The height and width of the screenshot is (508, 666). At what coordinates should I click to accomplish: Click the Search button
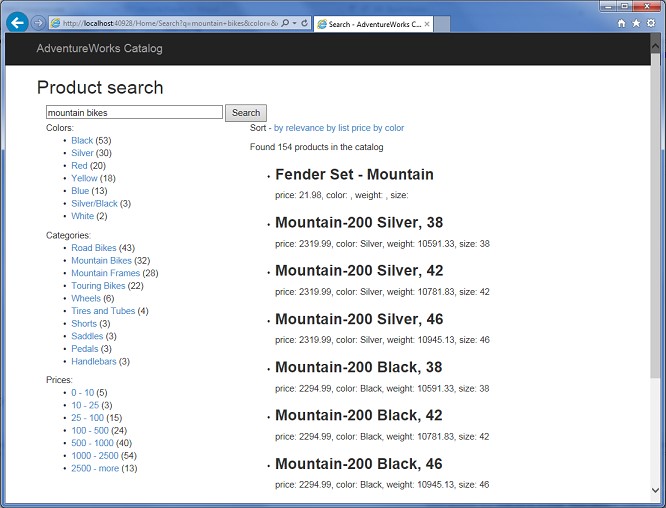pos(246,113)
